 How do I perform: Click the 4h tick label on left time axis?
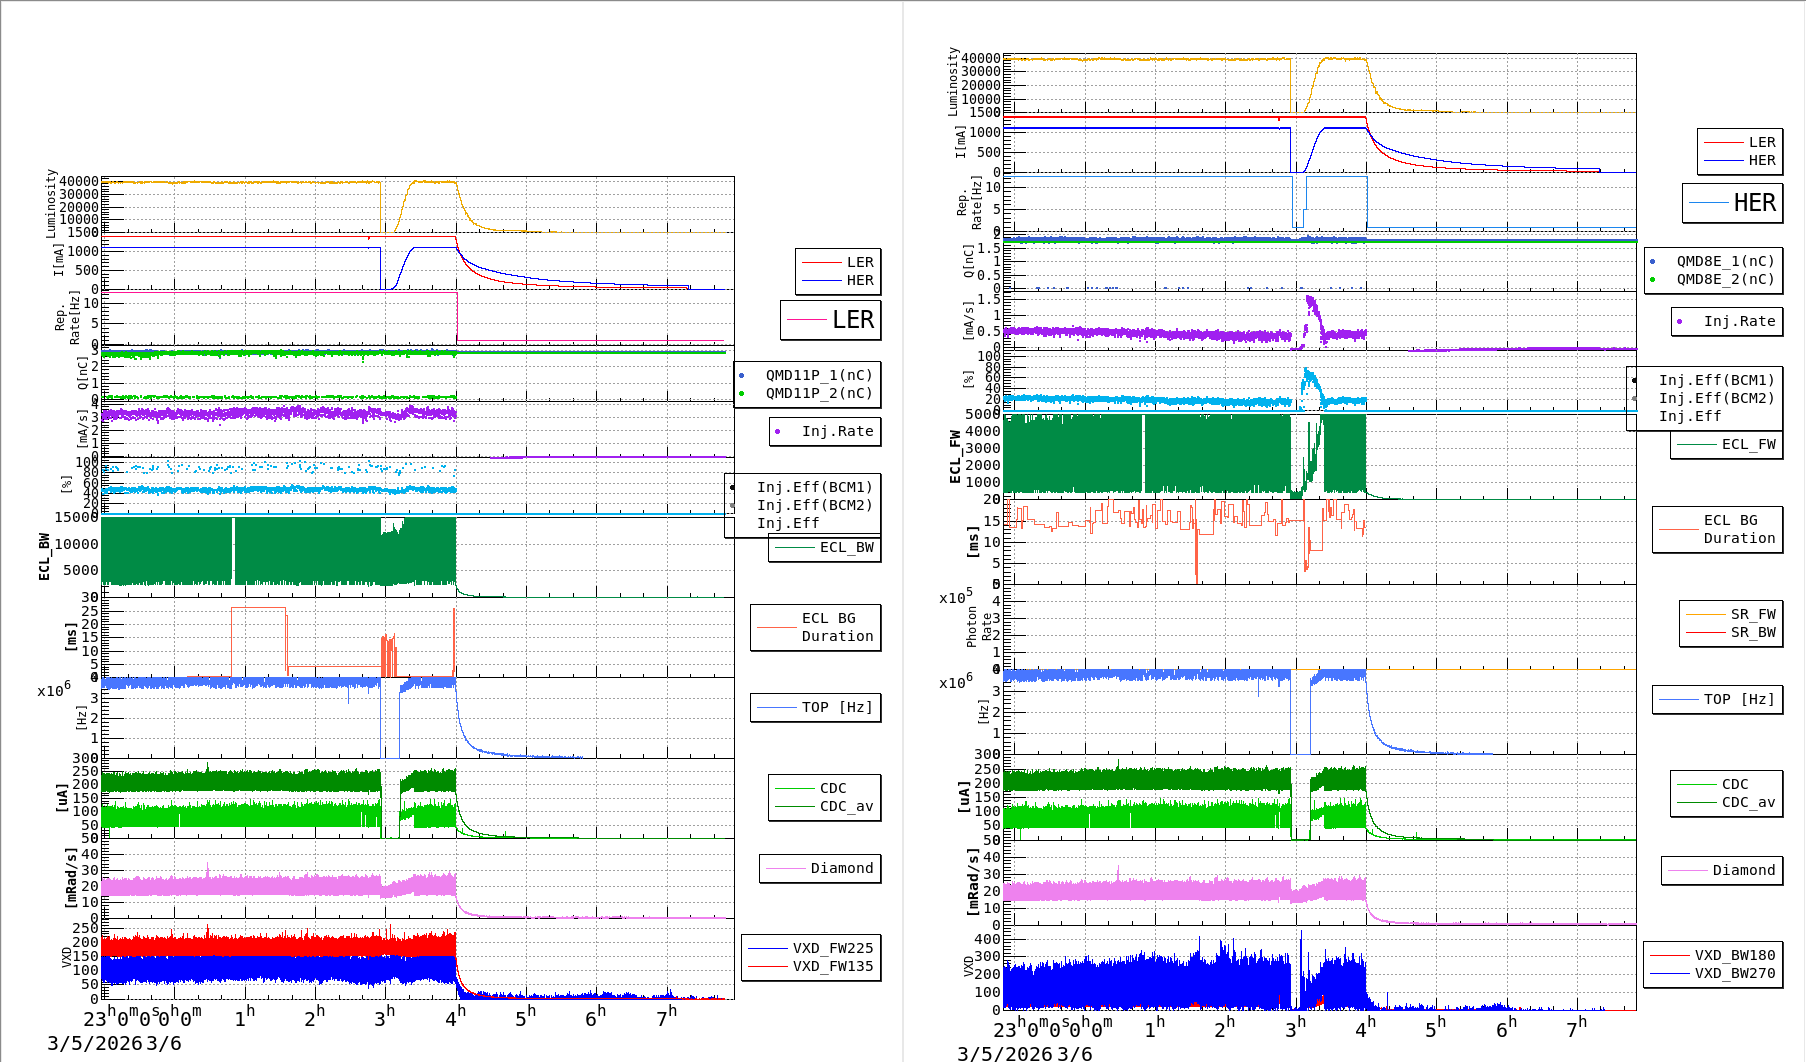point(455,1018)
